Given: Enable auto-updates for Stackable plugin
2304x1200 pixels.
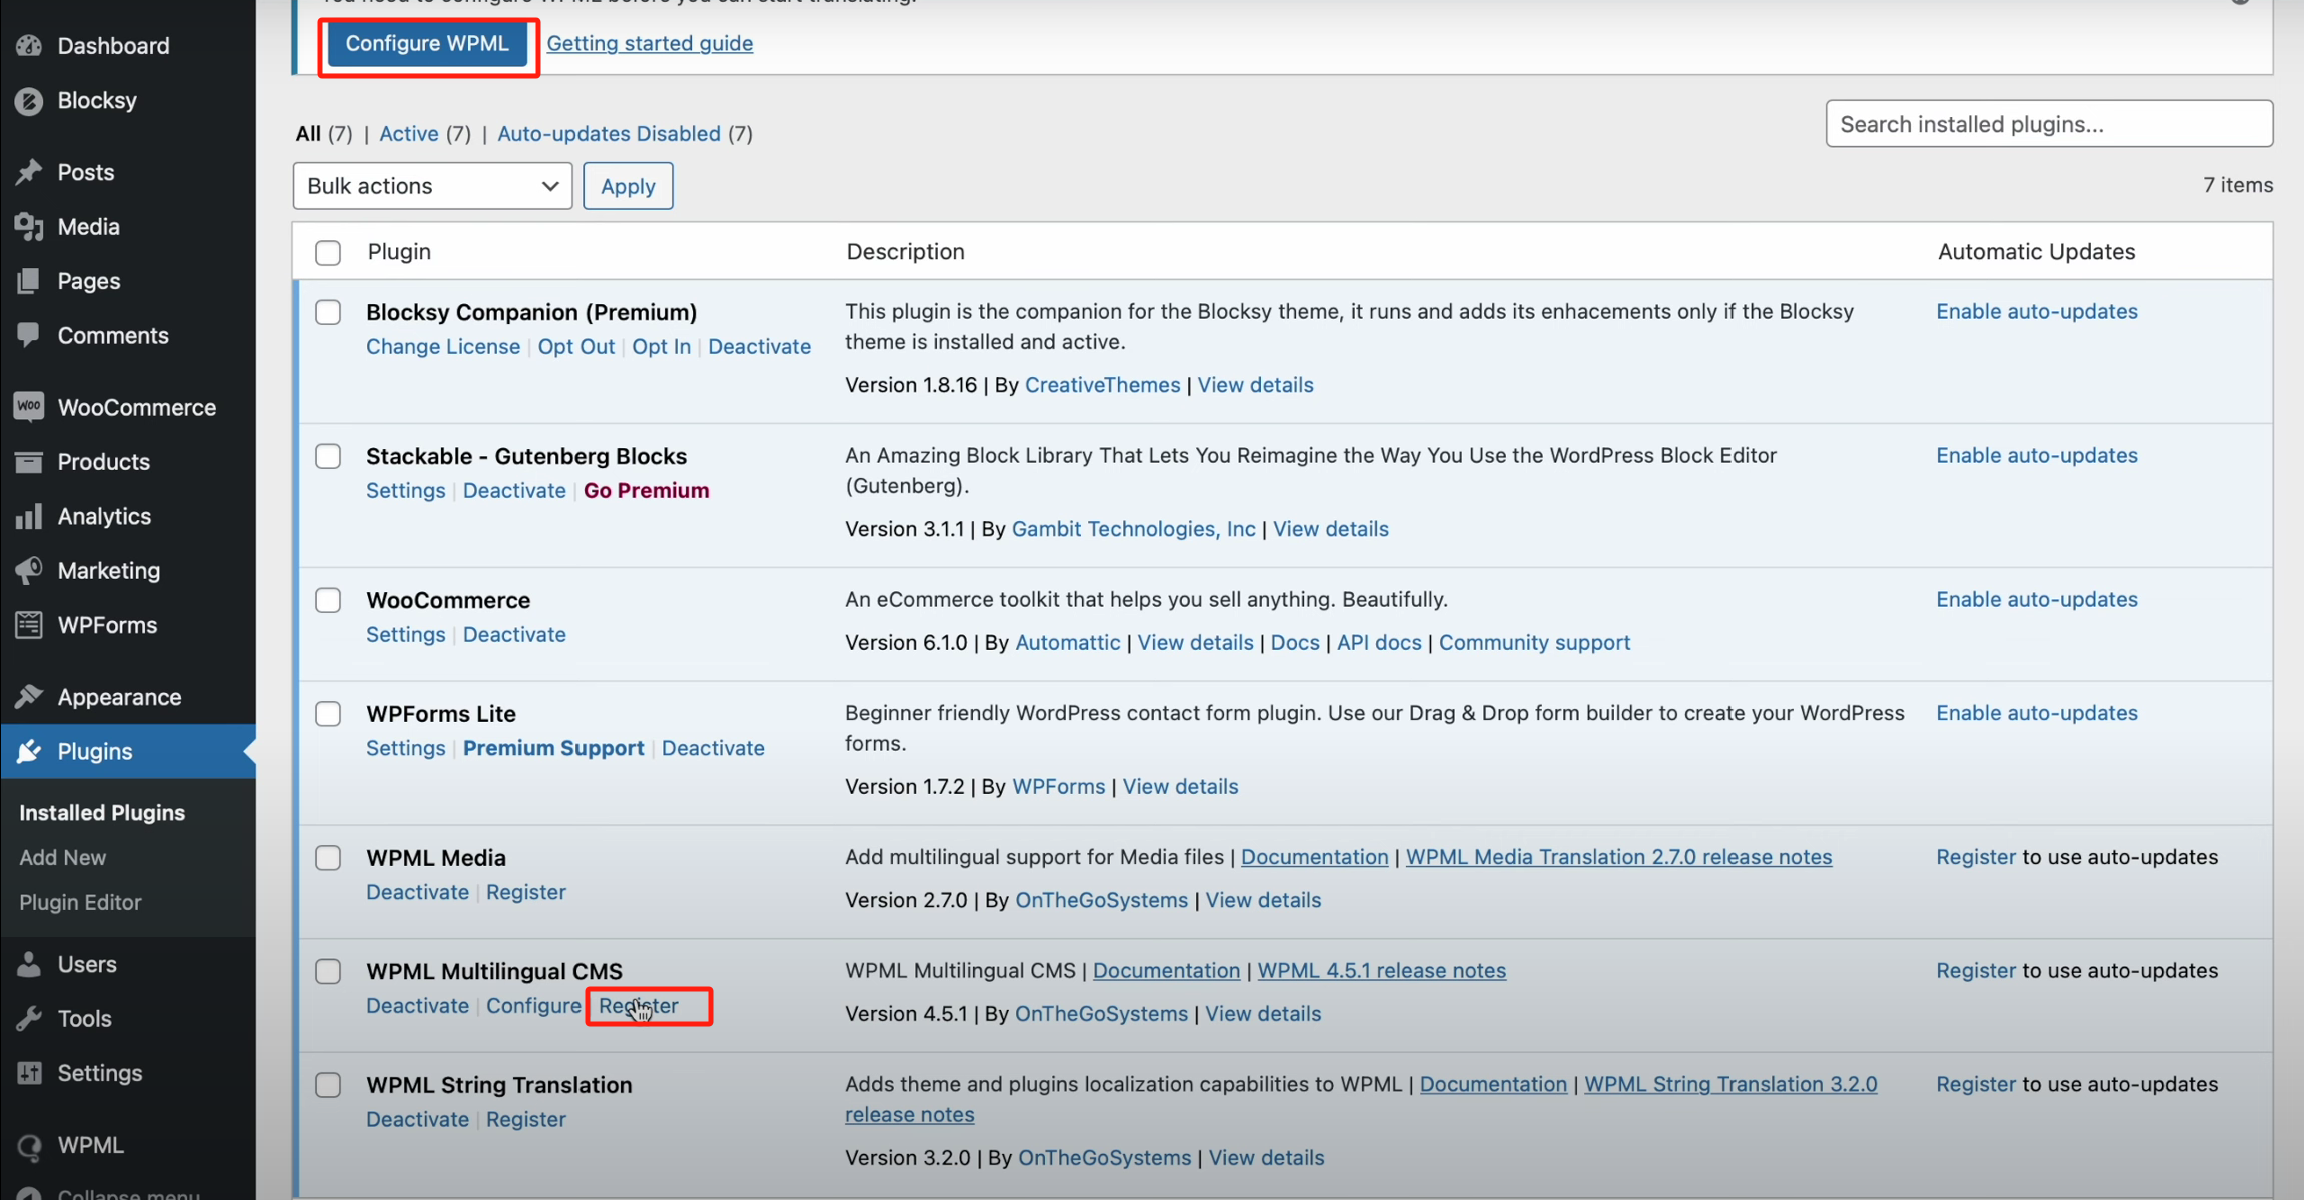Looking at the screenshot, I should [x=2036, y=455].
